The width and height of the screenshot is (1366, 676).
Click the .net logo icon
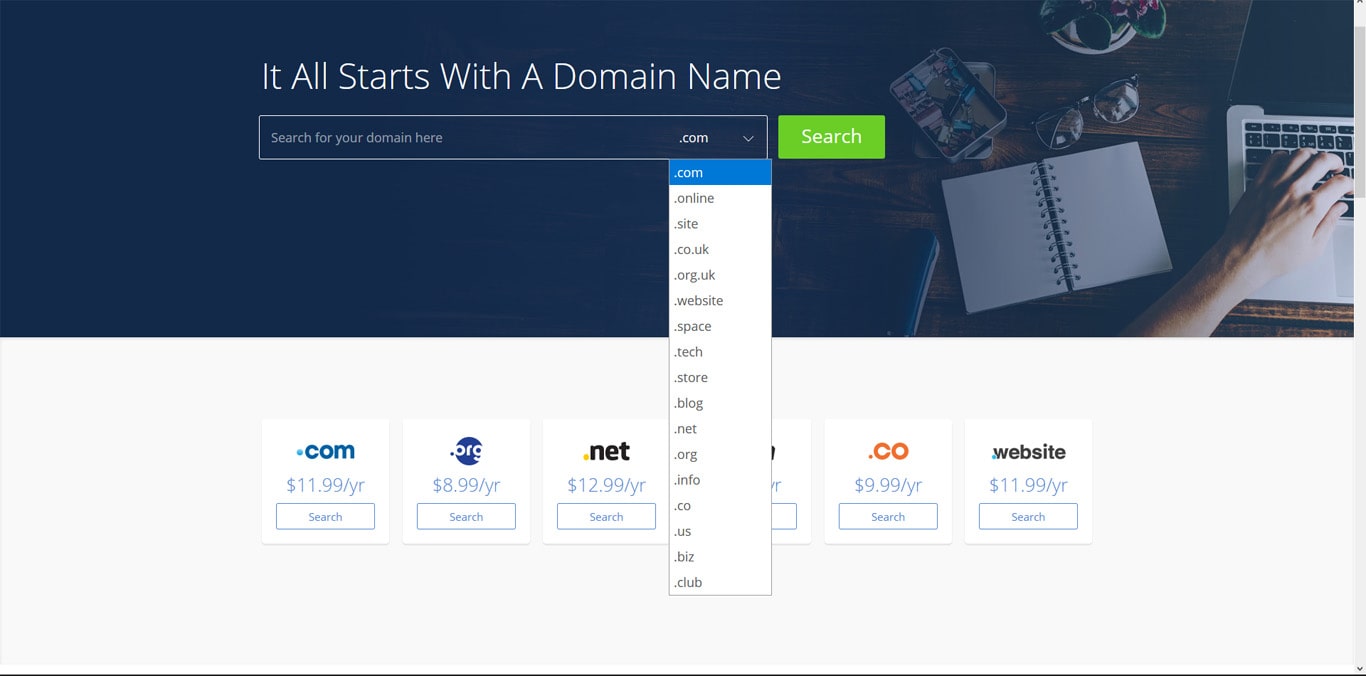(x=606, y=452)
